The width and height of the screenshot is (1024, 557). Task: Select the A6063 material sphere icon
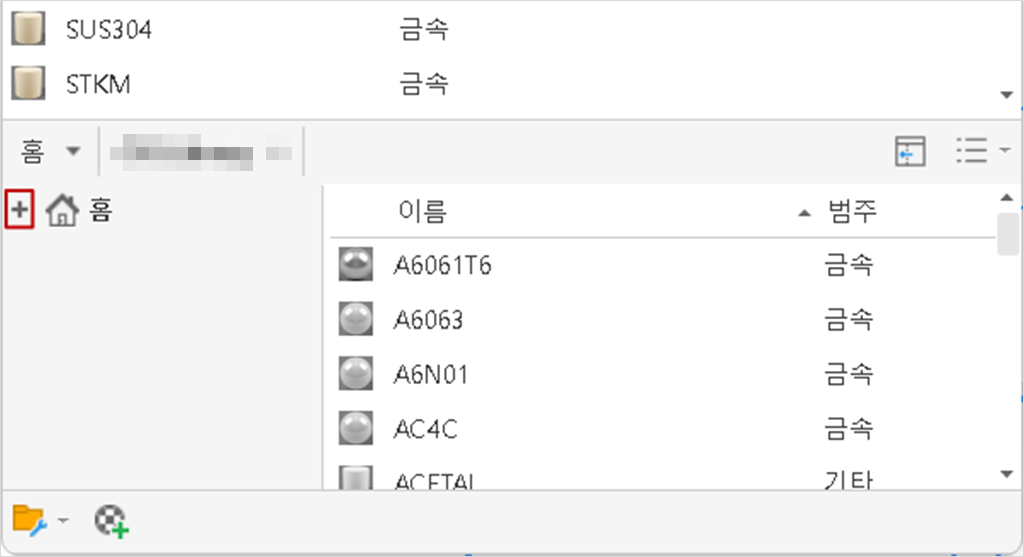point(356,319)
